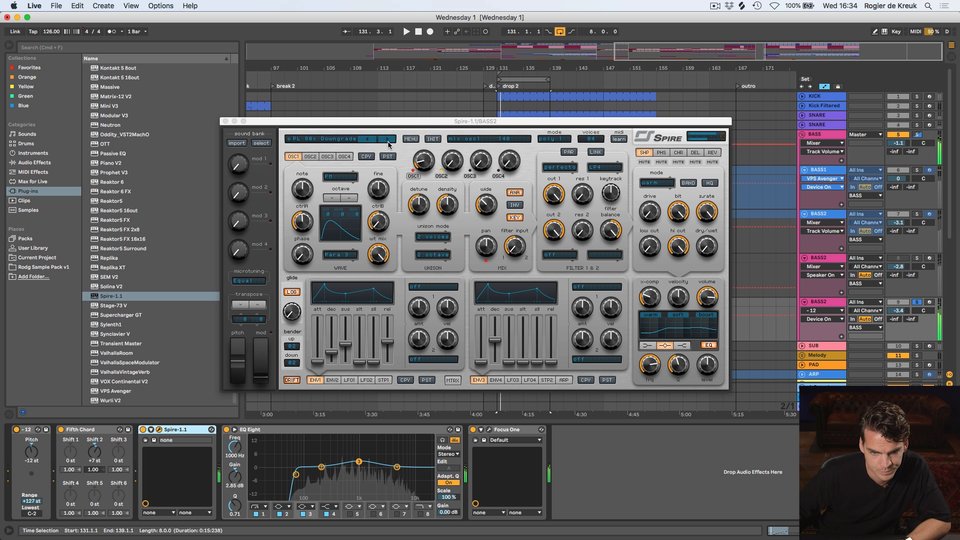Select Drums category in browser
The height and width of the screenshot is (540, 960).
pos(26,143)
